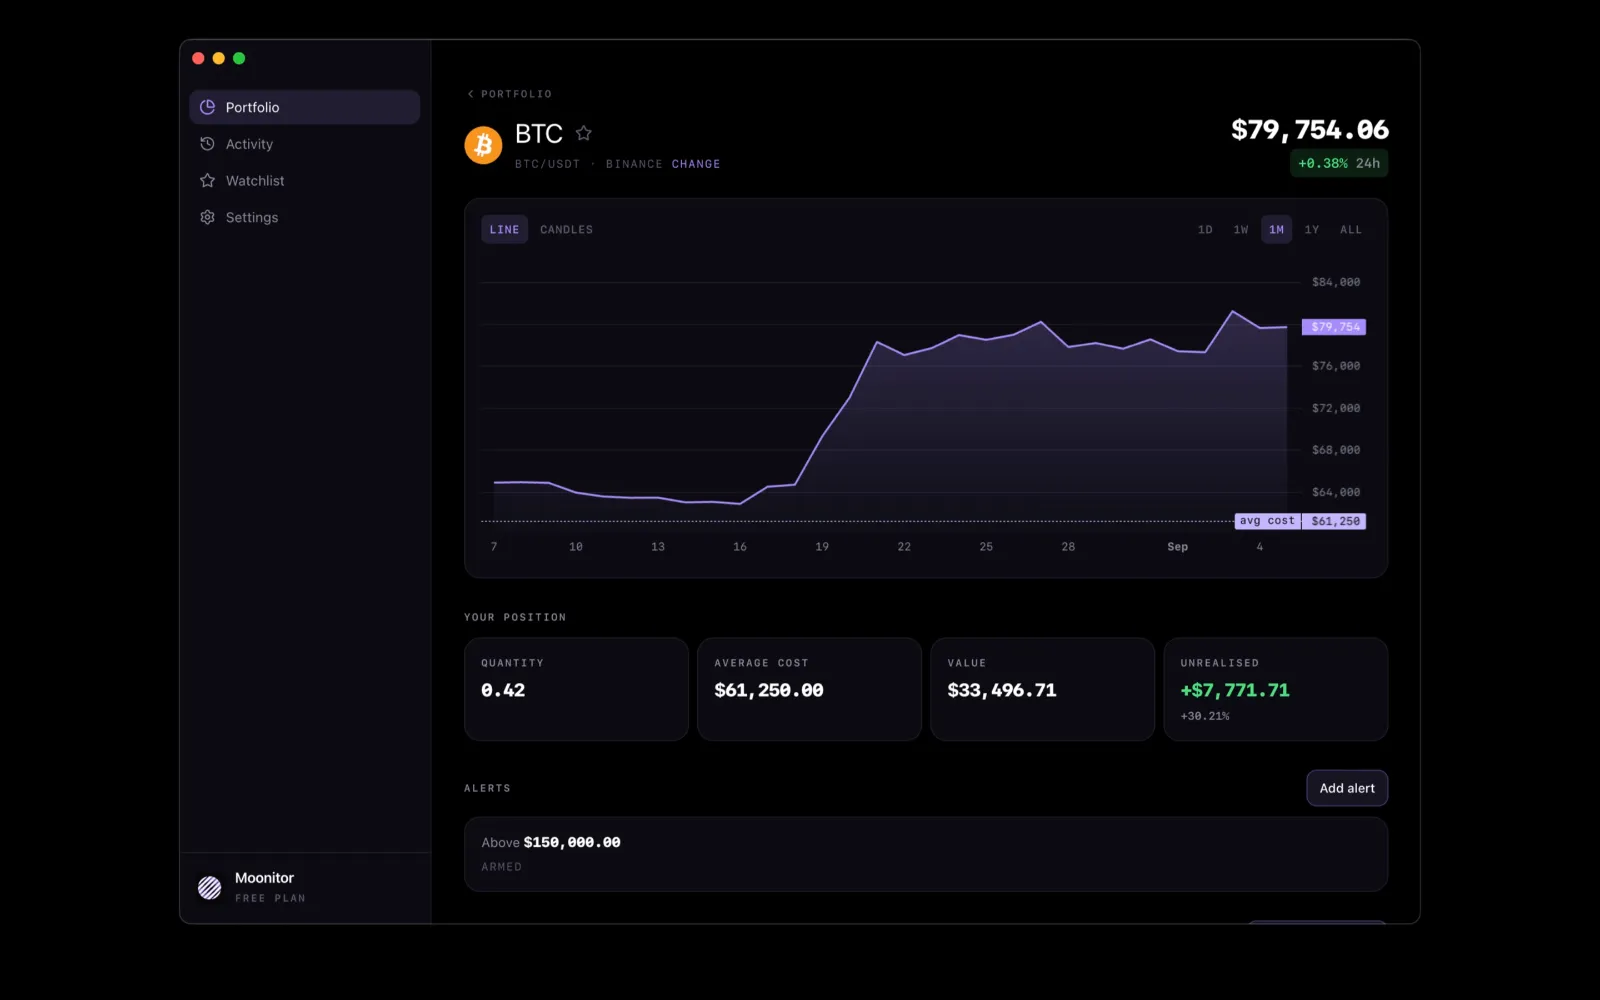
Task: Click the +30.21% unrealised percentage
Action: pos(1205,716)
